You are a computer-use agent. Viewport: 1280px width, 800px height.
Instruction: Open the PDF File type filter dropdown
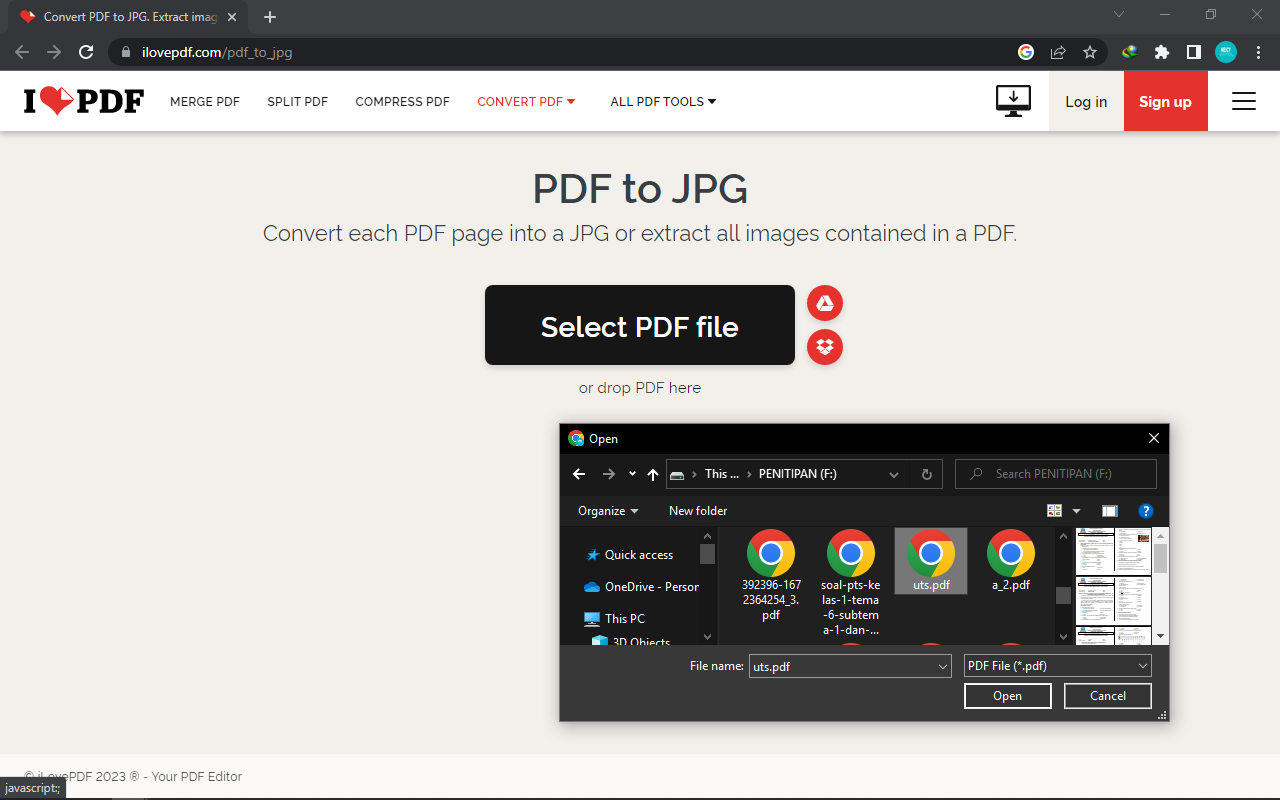tap(1058, 666)
